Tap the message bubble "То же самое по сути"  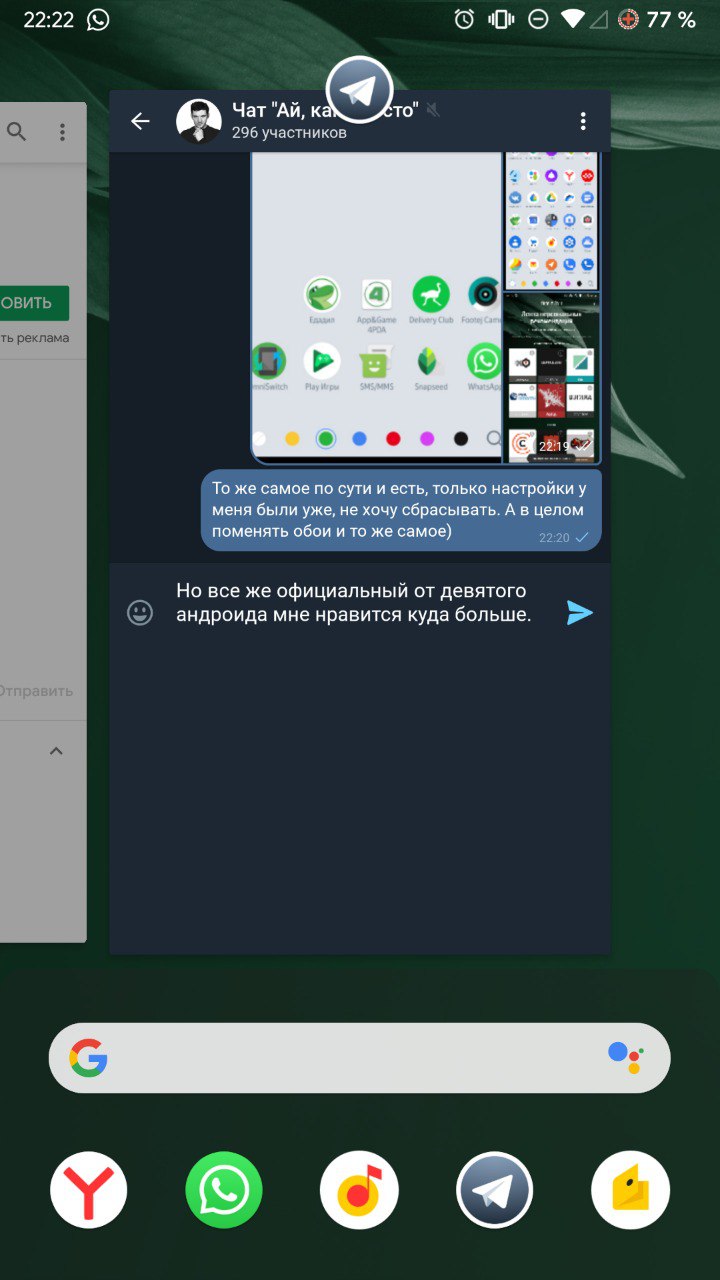[401, 510]
